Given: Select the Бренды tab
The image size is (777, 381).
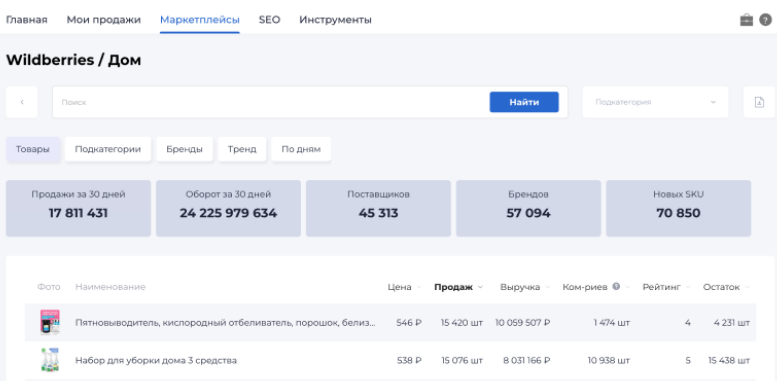Looking at the screenshot, I should click(x=184, y=149).
